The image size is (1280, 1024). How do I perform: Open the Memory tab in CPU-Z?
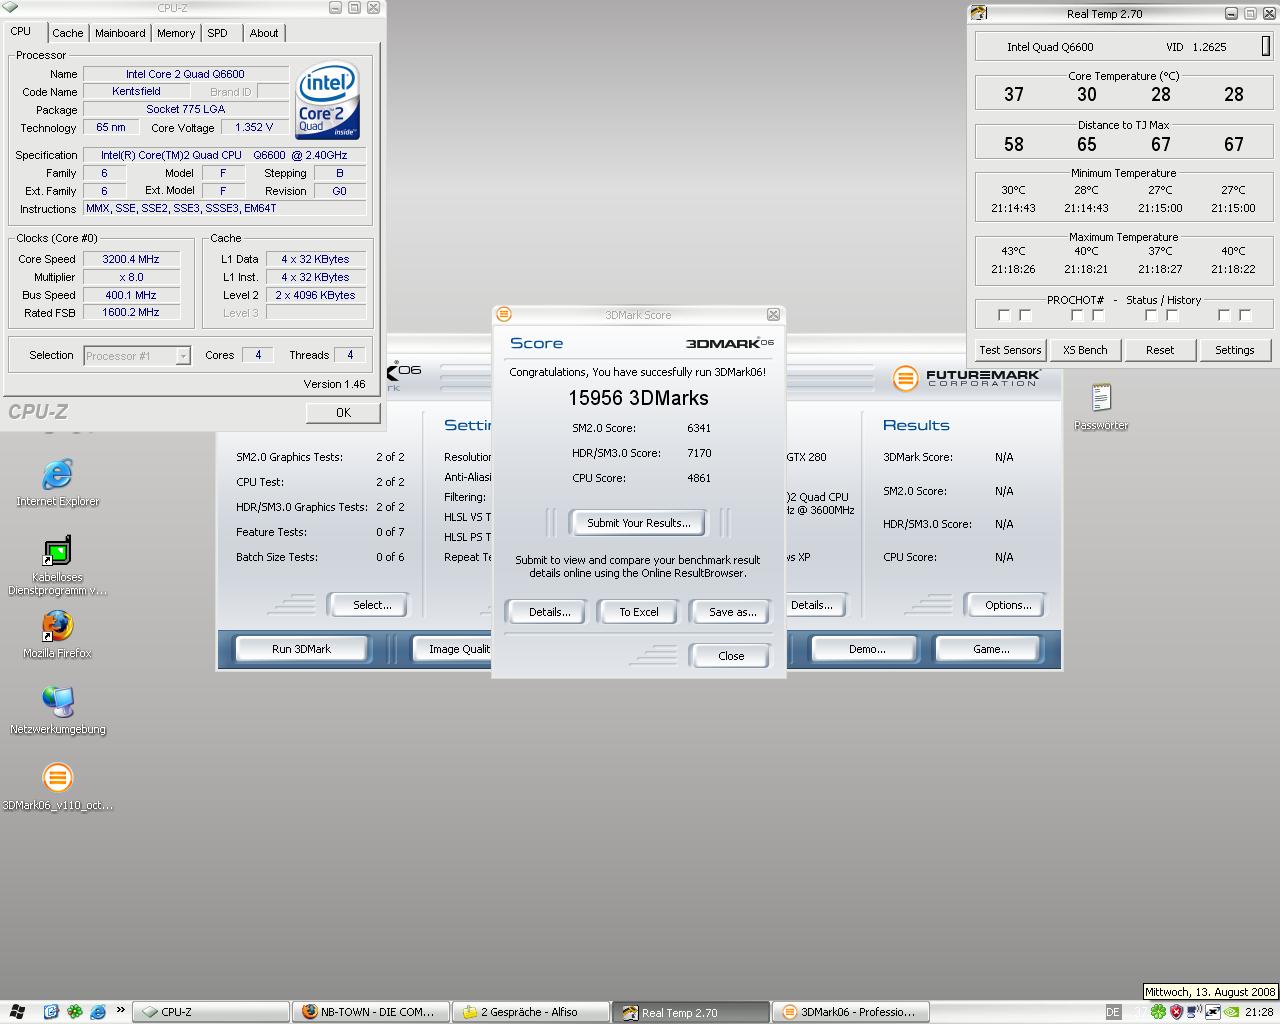[176, 33]
